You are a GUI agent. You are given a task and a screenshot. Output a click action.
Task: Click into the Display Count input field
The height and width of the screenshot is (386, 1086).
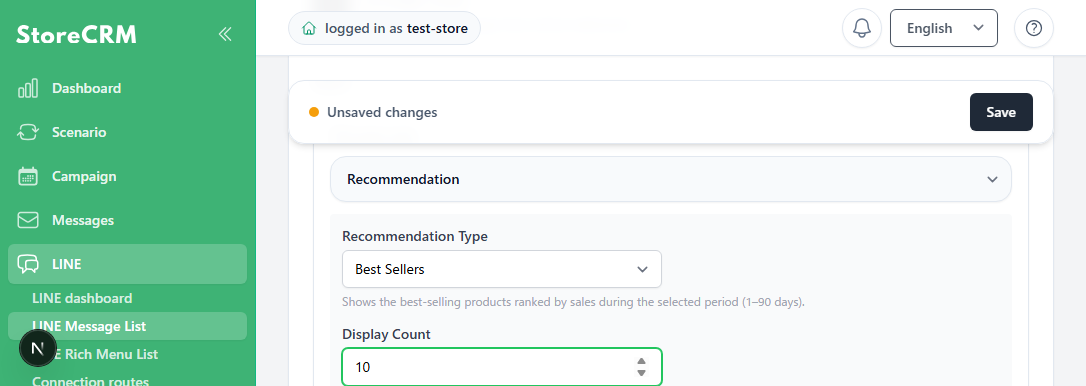coord(501,367)
